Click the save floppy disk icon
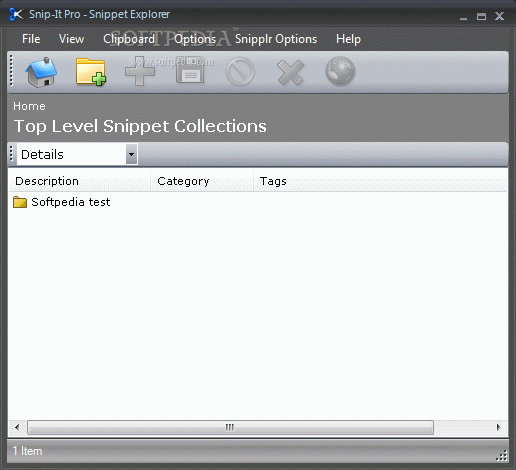Image resolution: width=516 pixels, height=470 pixels. (190, 70)
